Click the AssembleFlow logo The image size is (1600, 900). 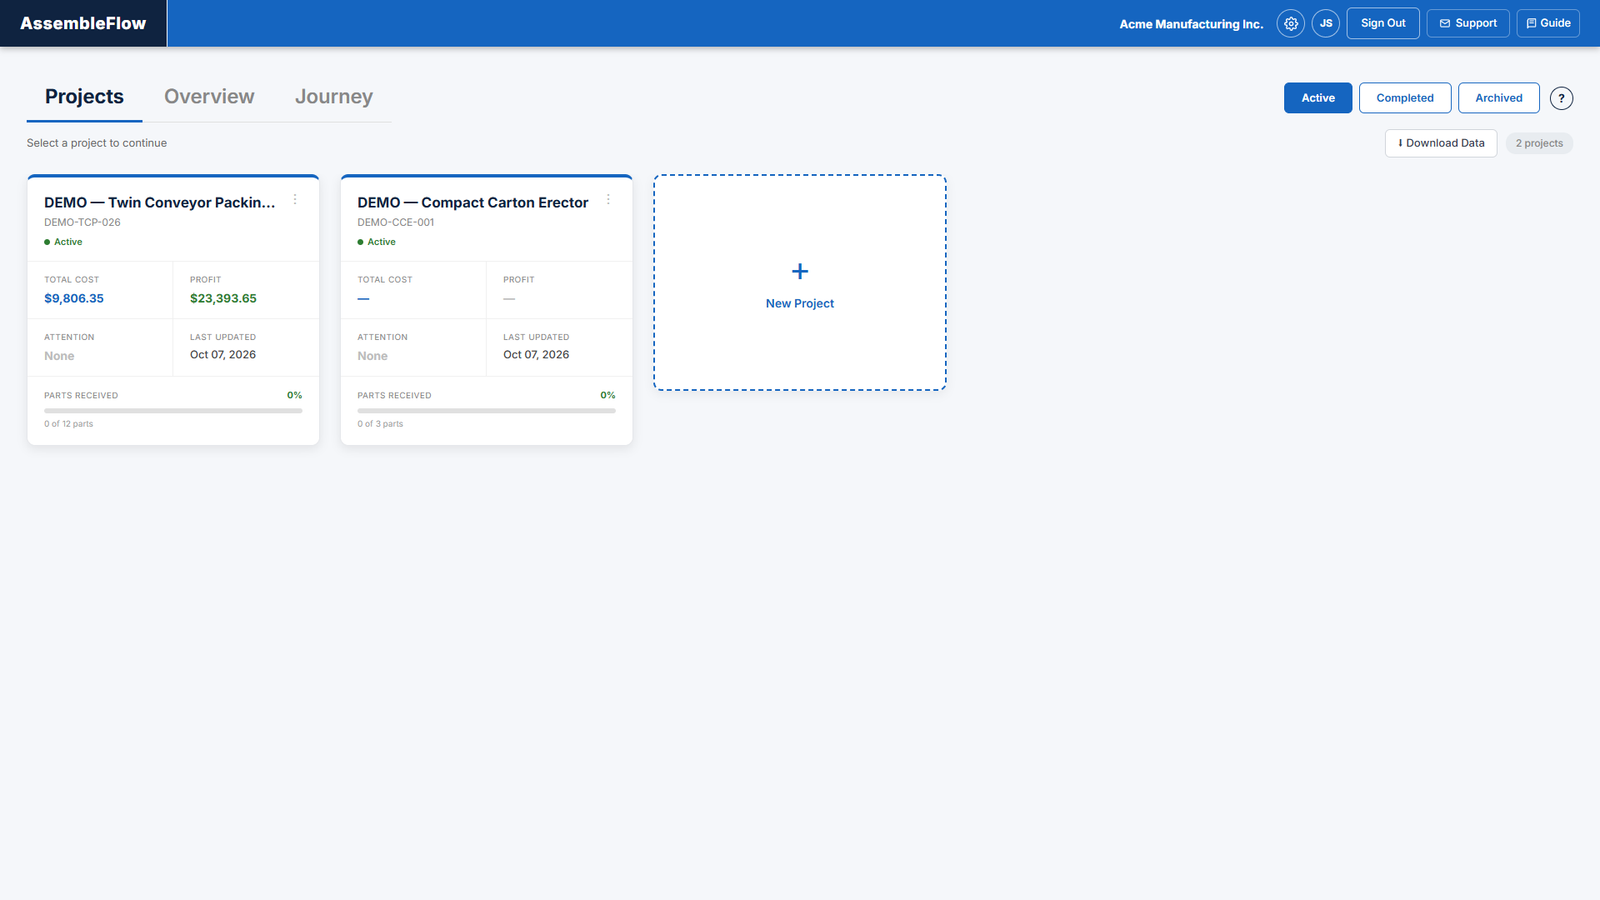tap(83, 23)
